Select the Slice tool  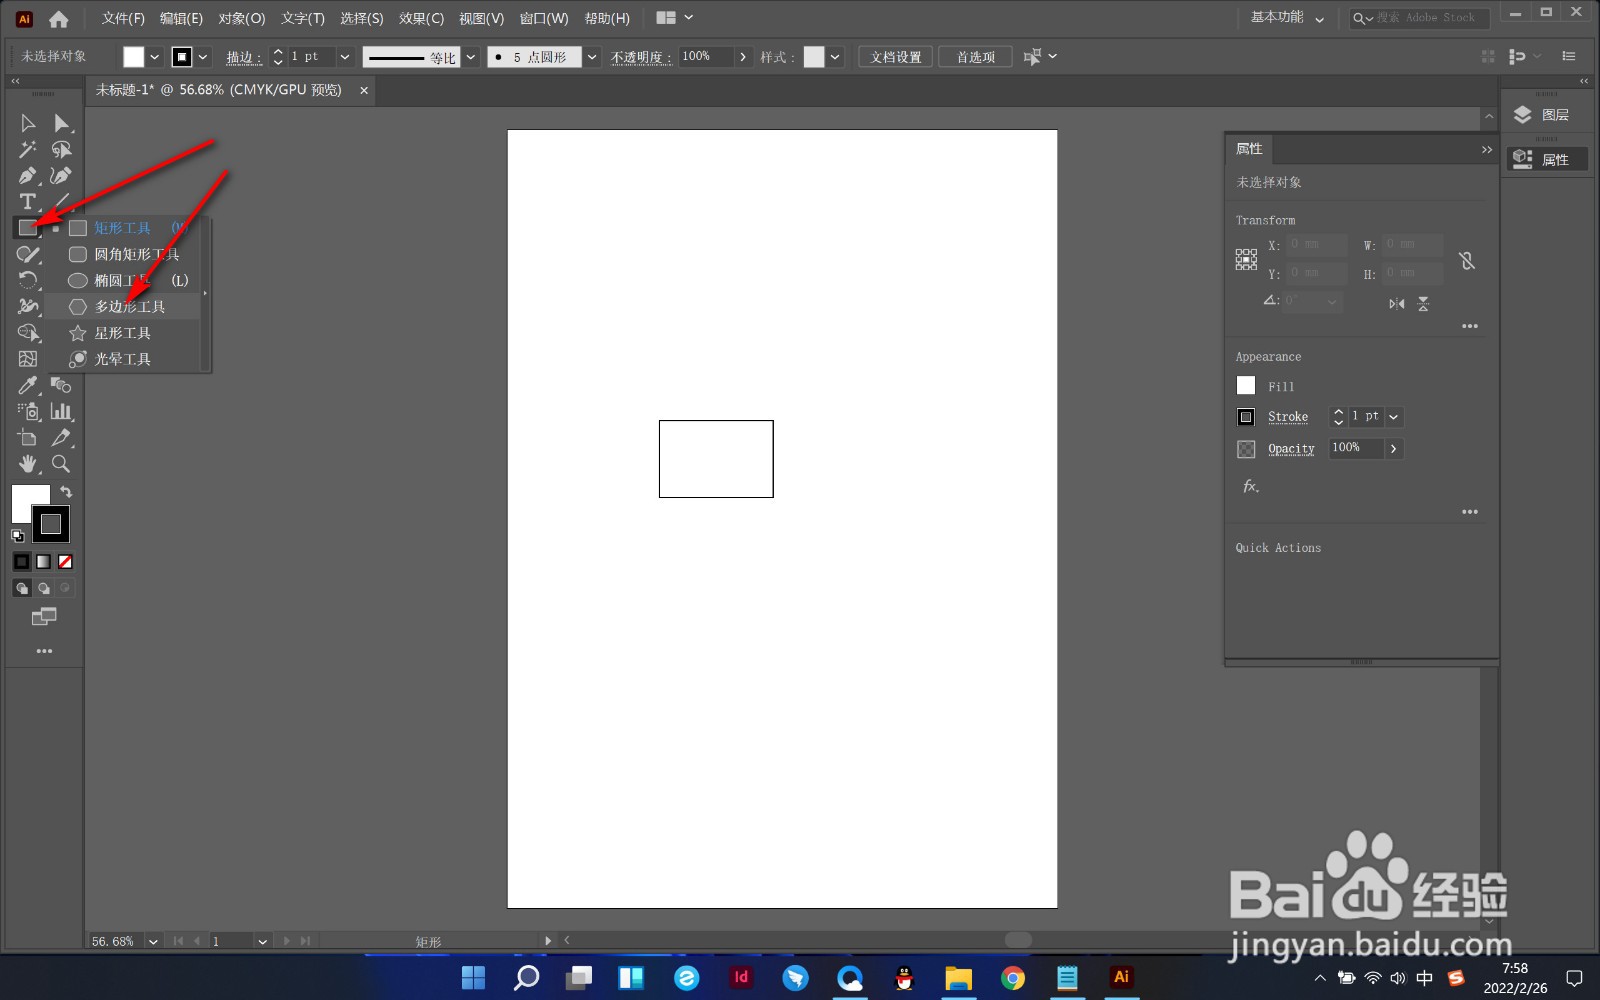62,437
